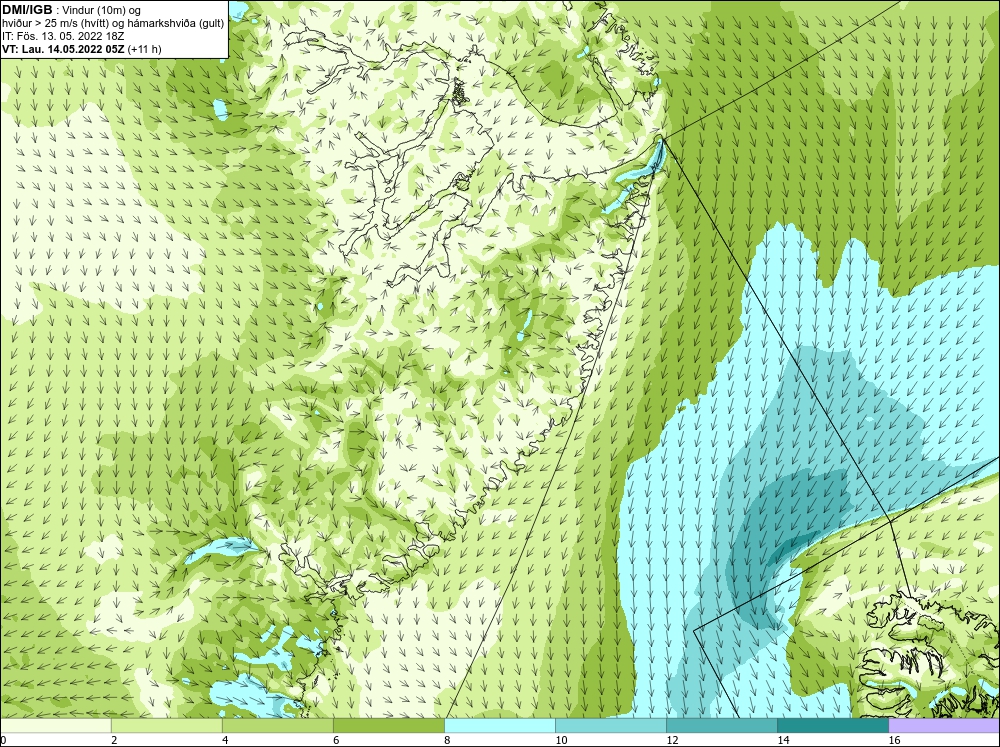Click the 6–8 m/s dark green legend segment
The height and width of the screenshot is (747, 1000).
pyautogui.click(x=388, y=725)
